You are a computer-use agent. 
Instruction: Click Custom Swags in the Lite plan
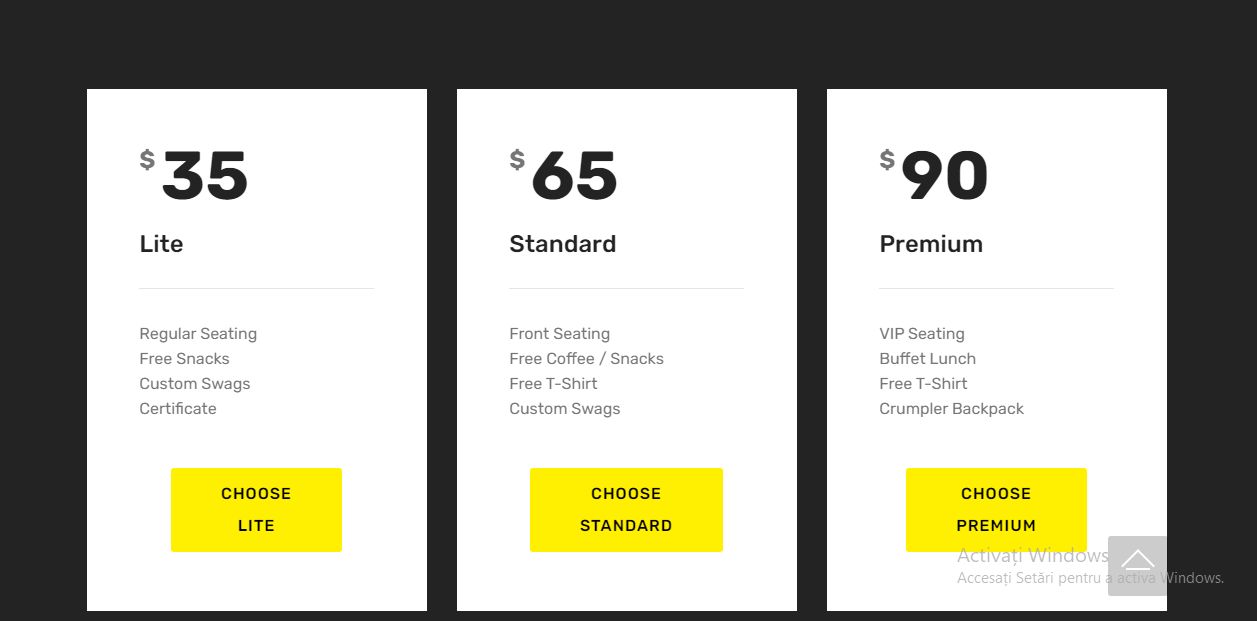[x=195, y=384]
